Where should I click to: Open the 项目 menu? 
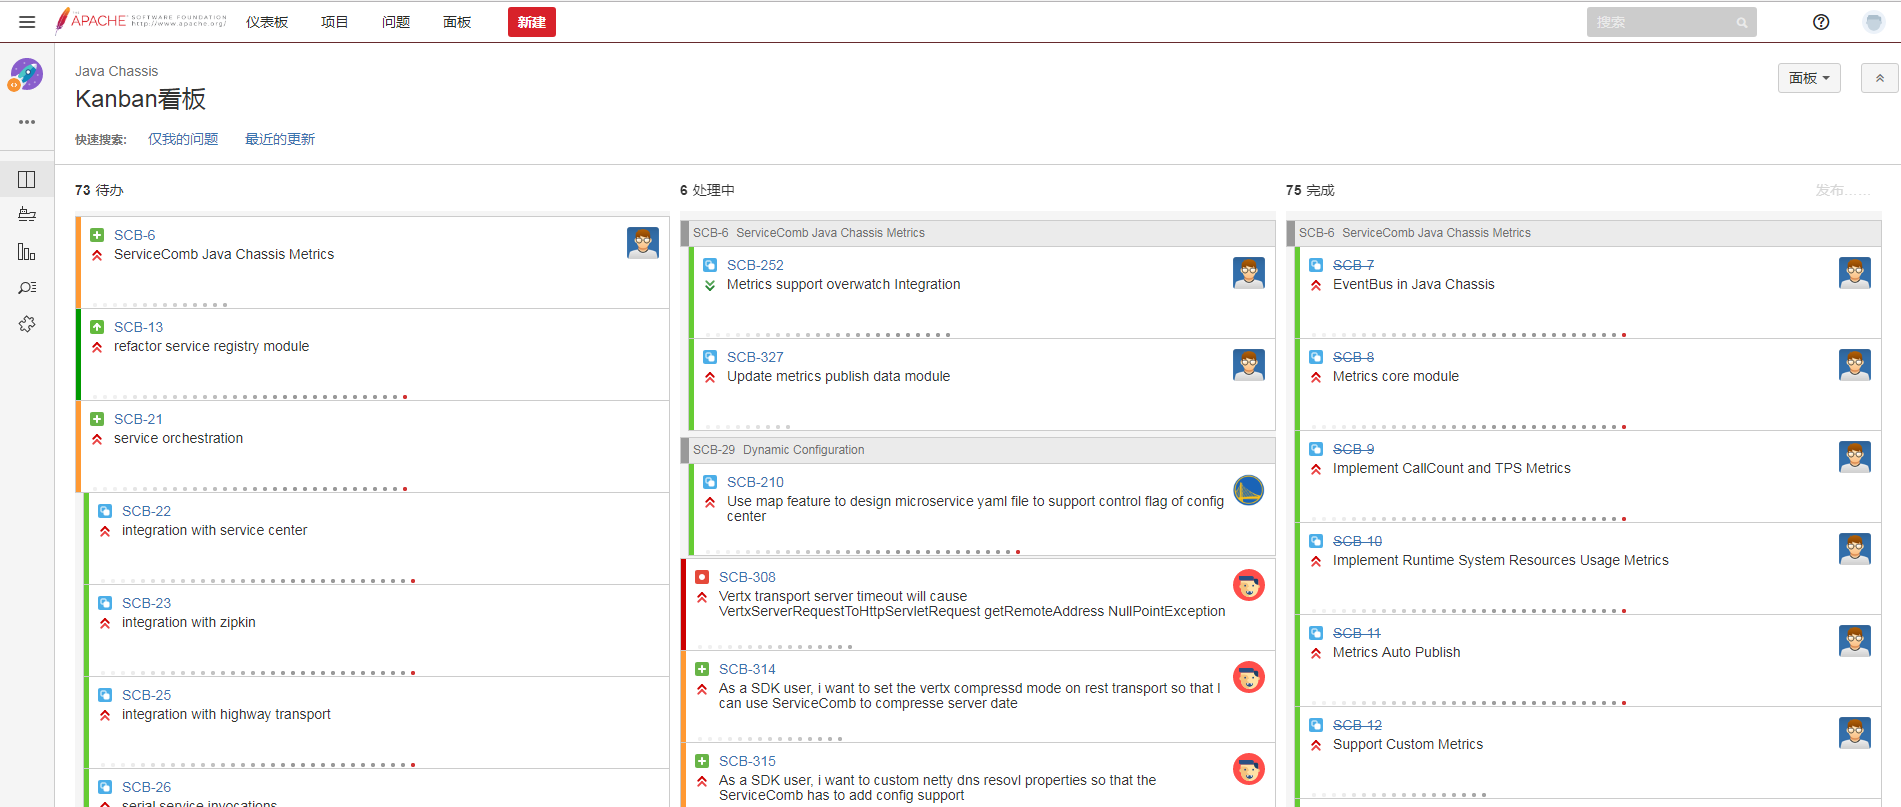click(x=334, y=22)
